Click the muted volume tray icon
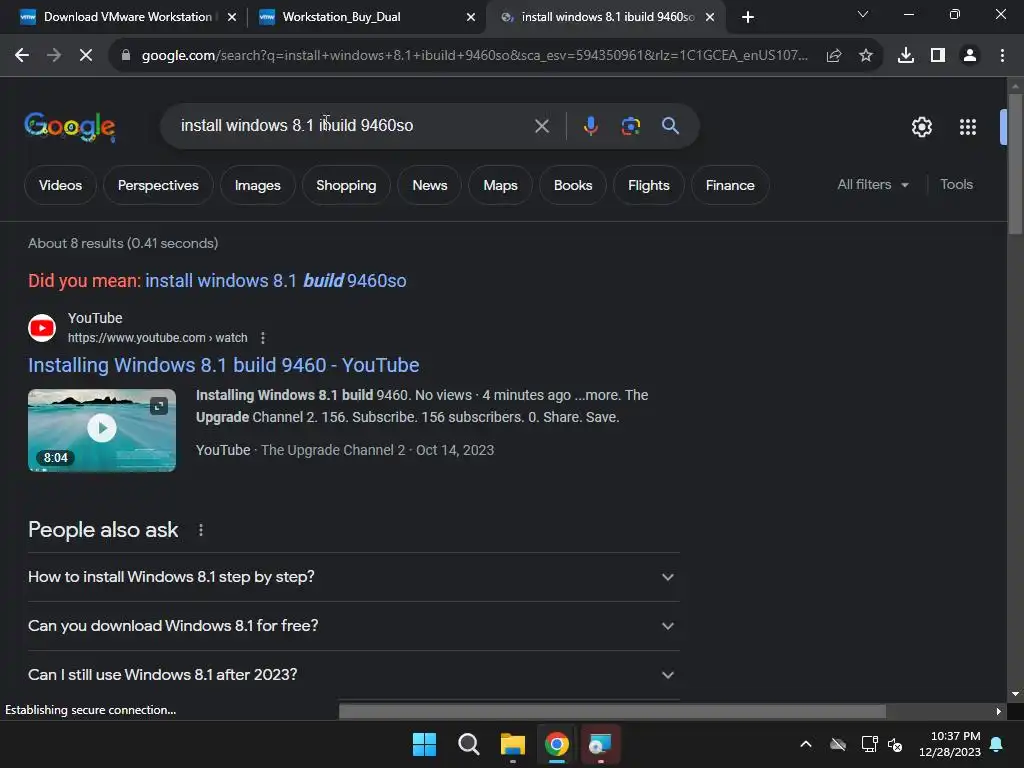This screenshot has width=1024, height=768. click(x=895, y=744)
